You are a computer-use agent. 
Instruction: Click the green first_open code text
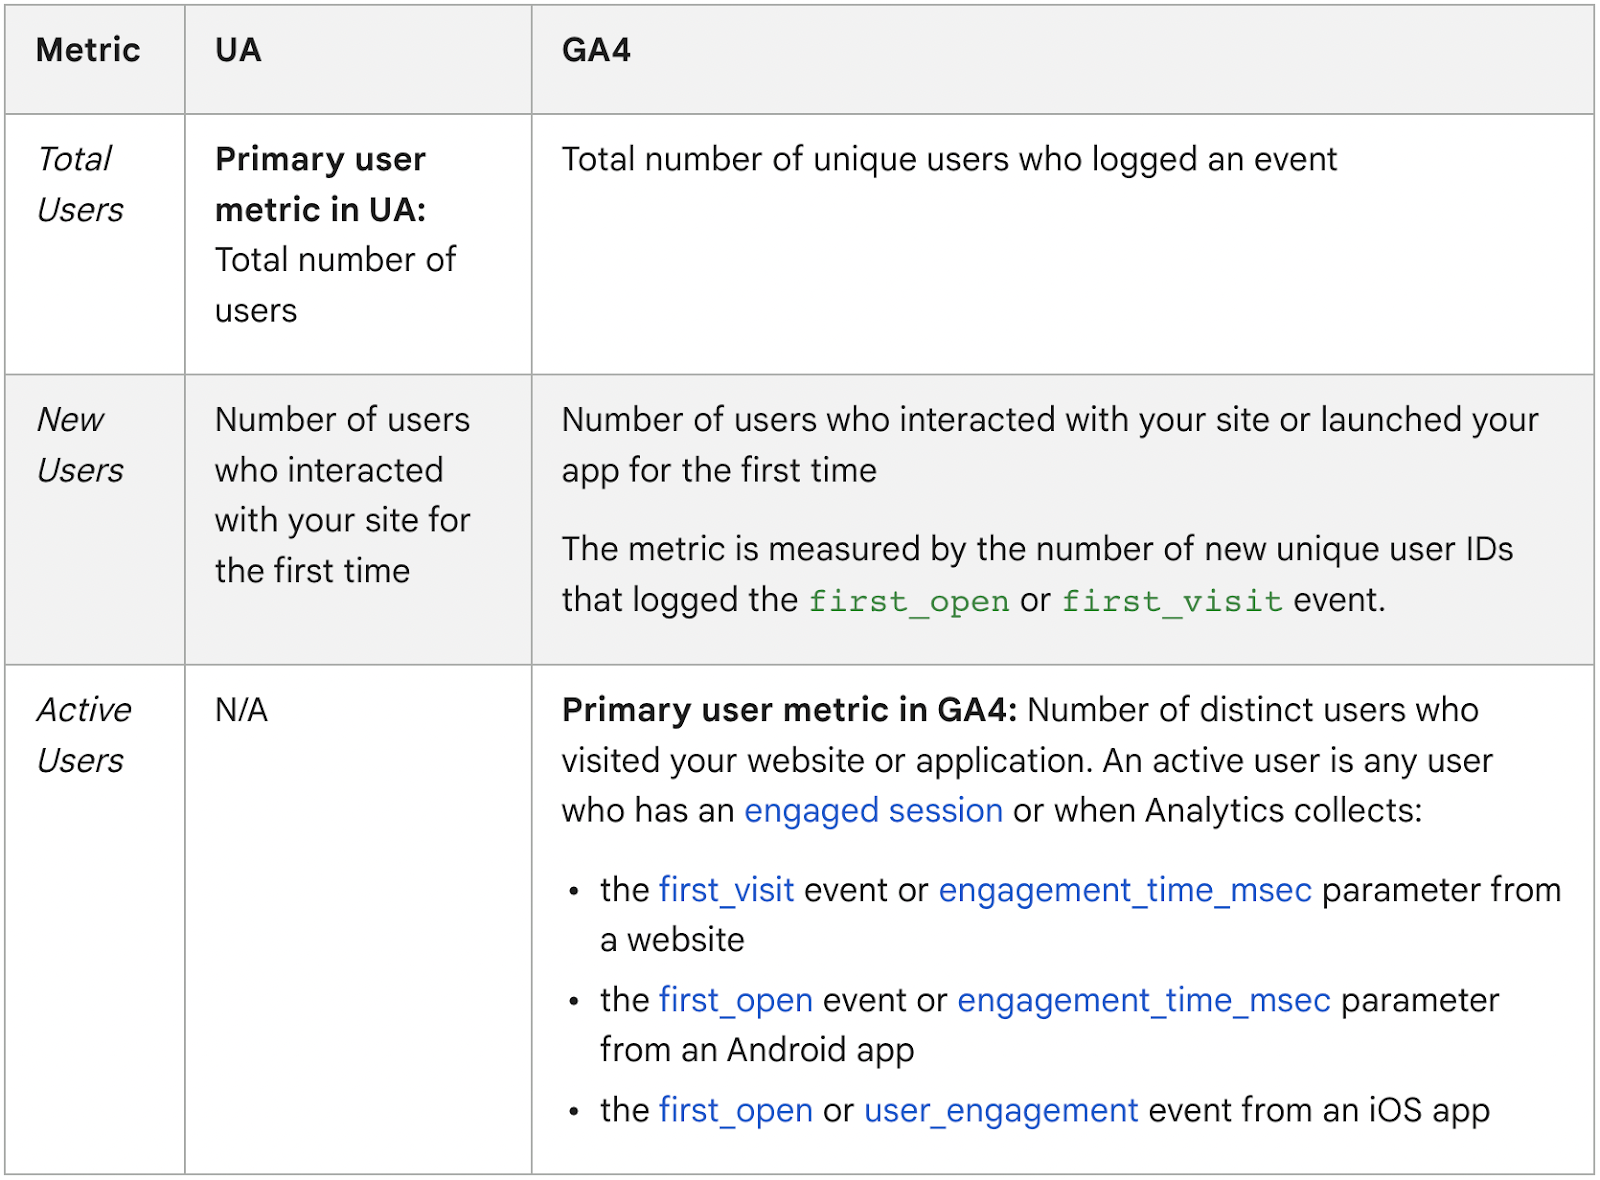pyautogui.click(x=908, y=601)
